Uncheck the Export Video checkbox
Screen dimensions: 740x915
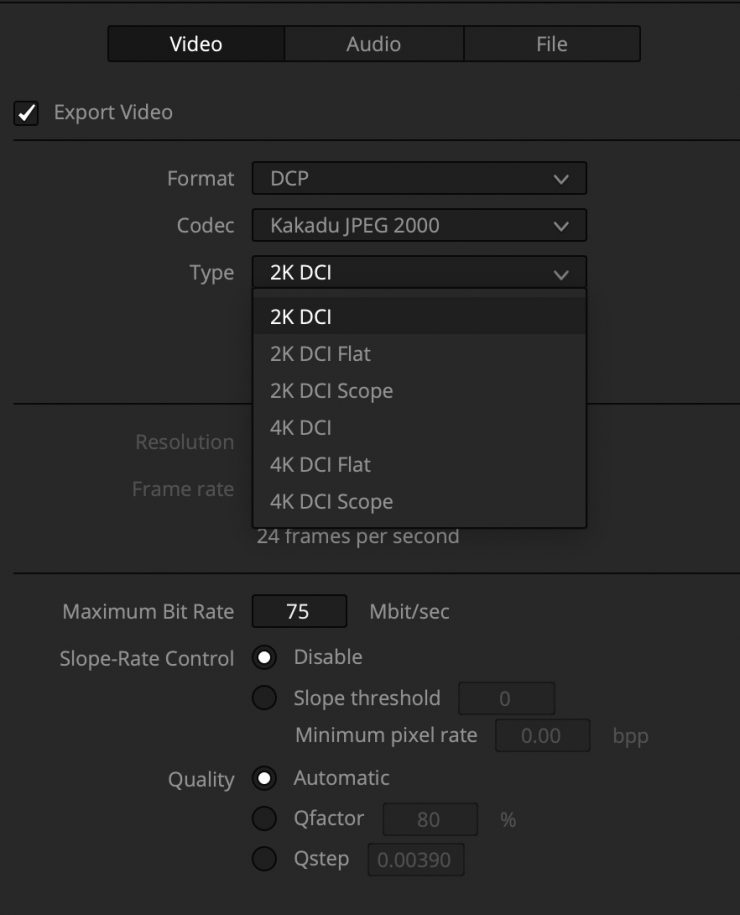26,113
